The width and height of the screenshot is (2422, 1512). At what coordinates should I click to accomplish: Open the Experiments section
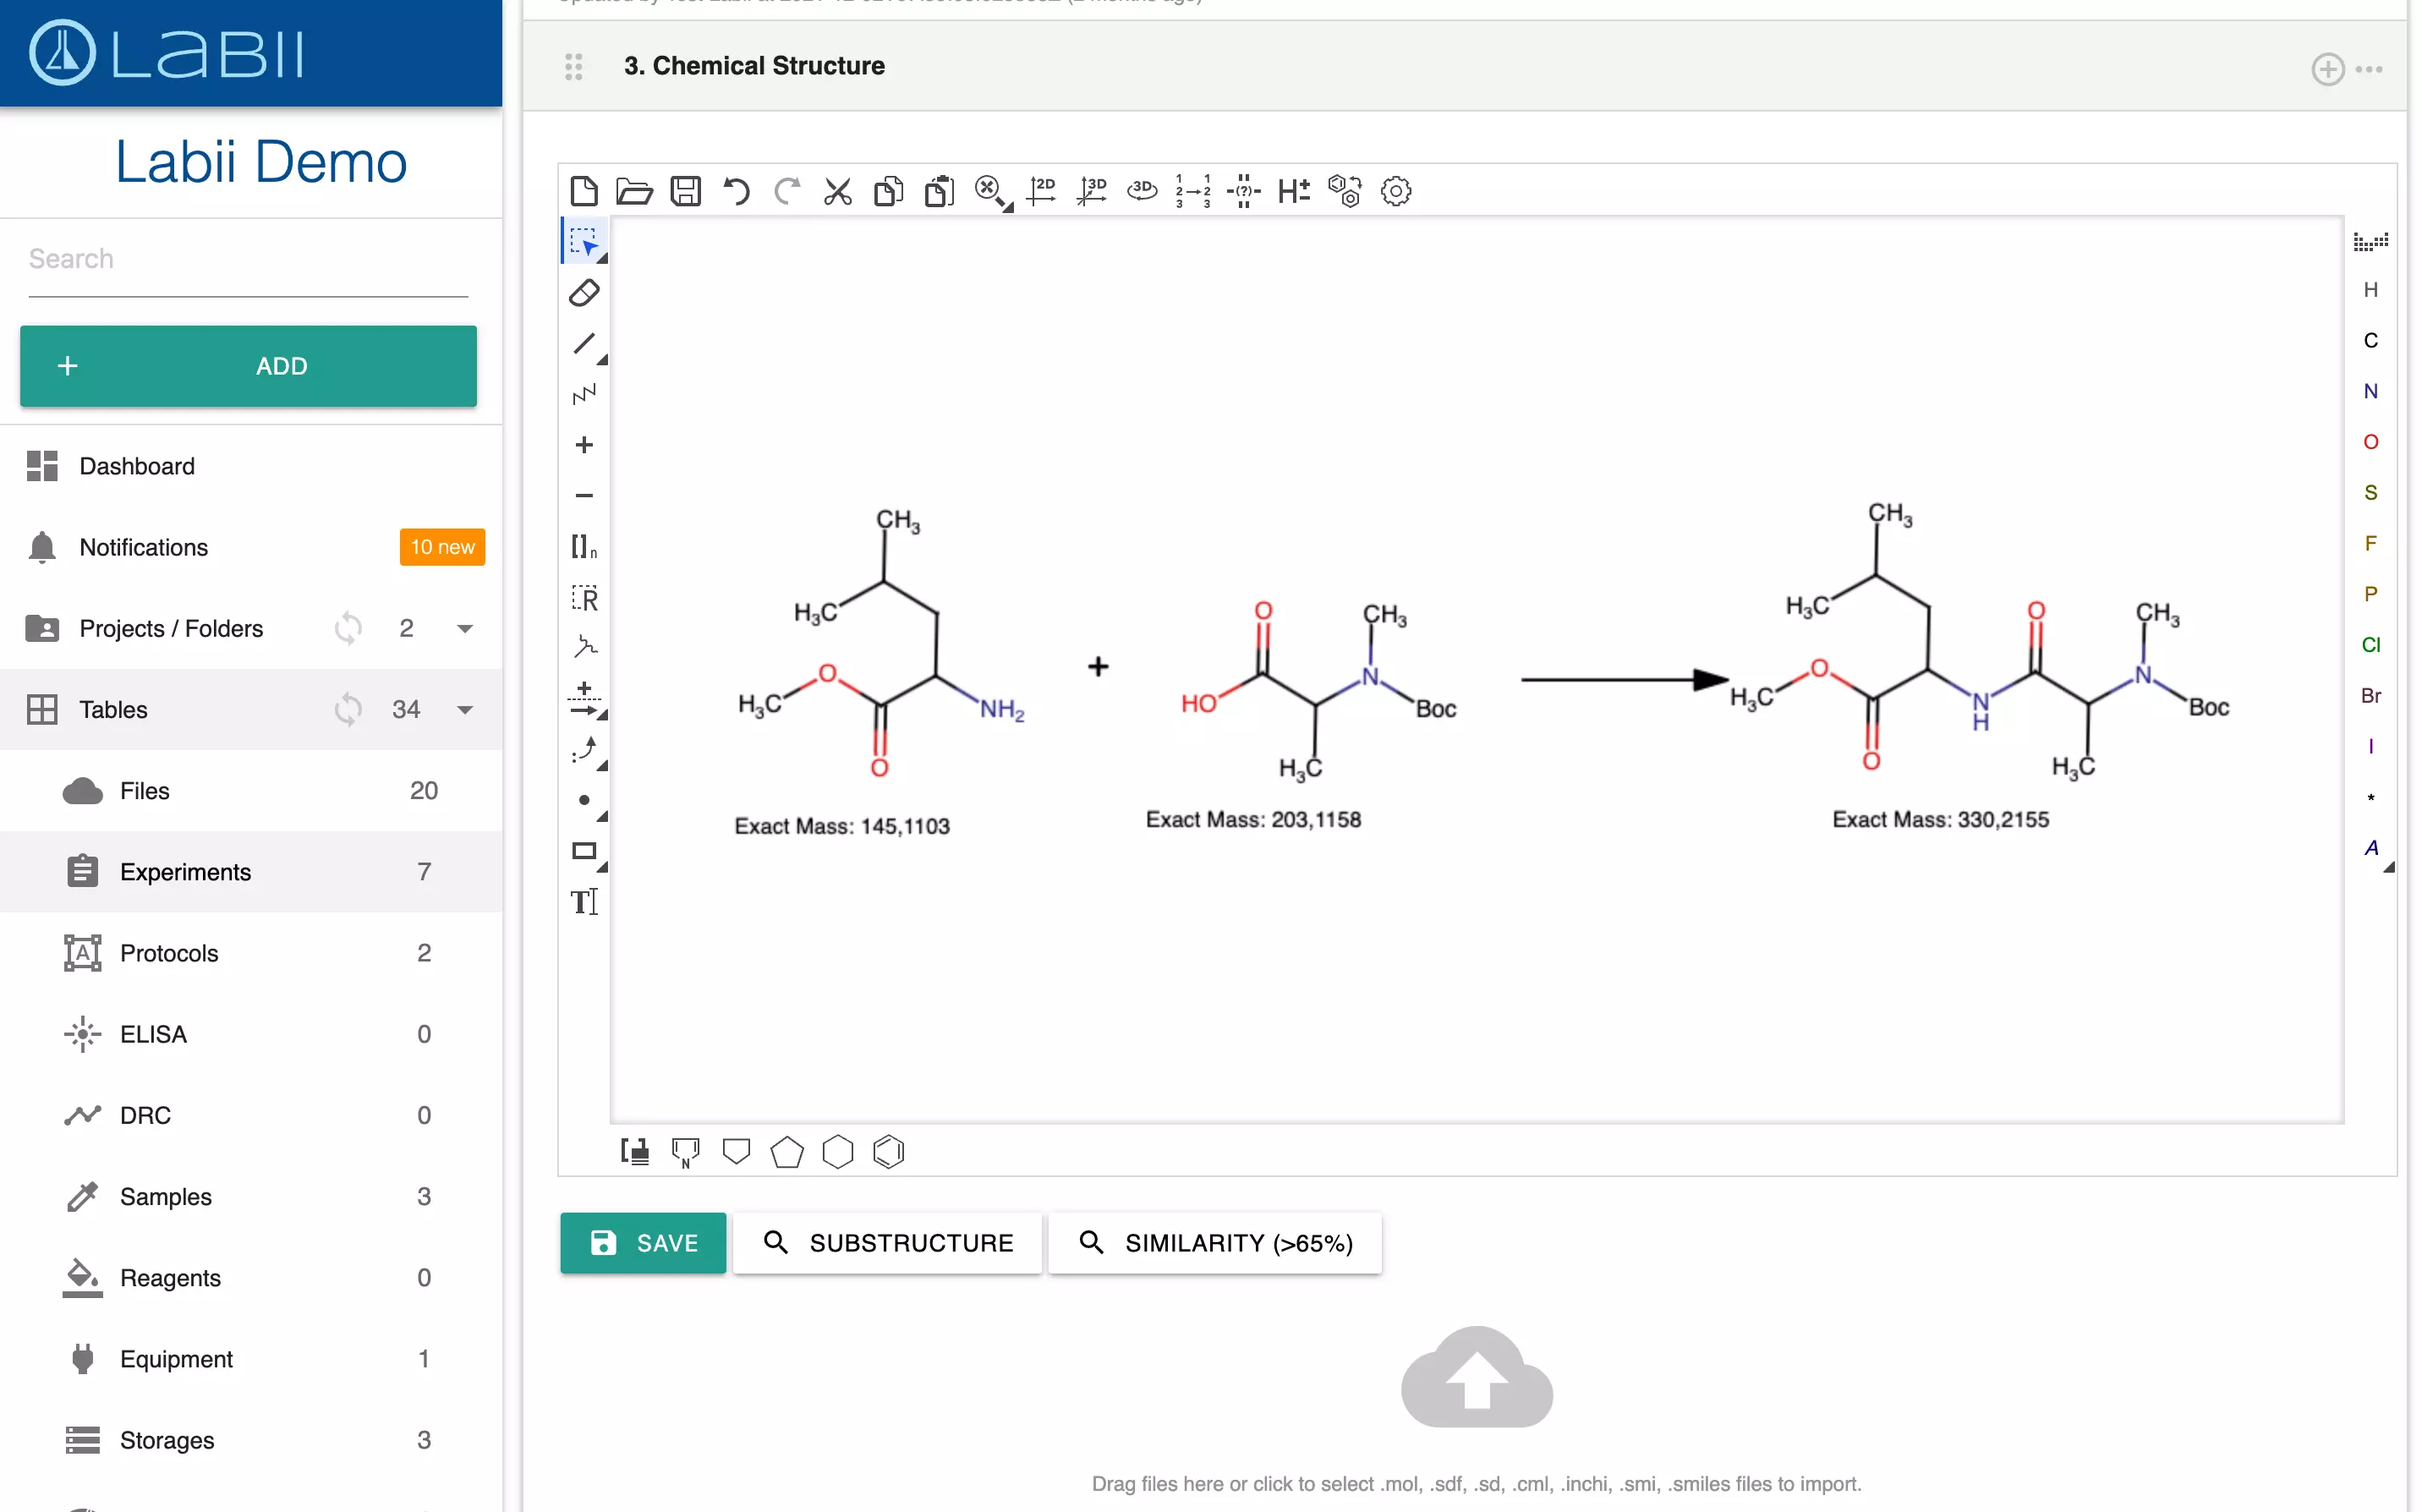[x=184, y=871]
